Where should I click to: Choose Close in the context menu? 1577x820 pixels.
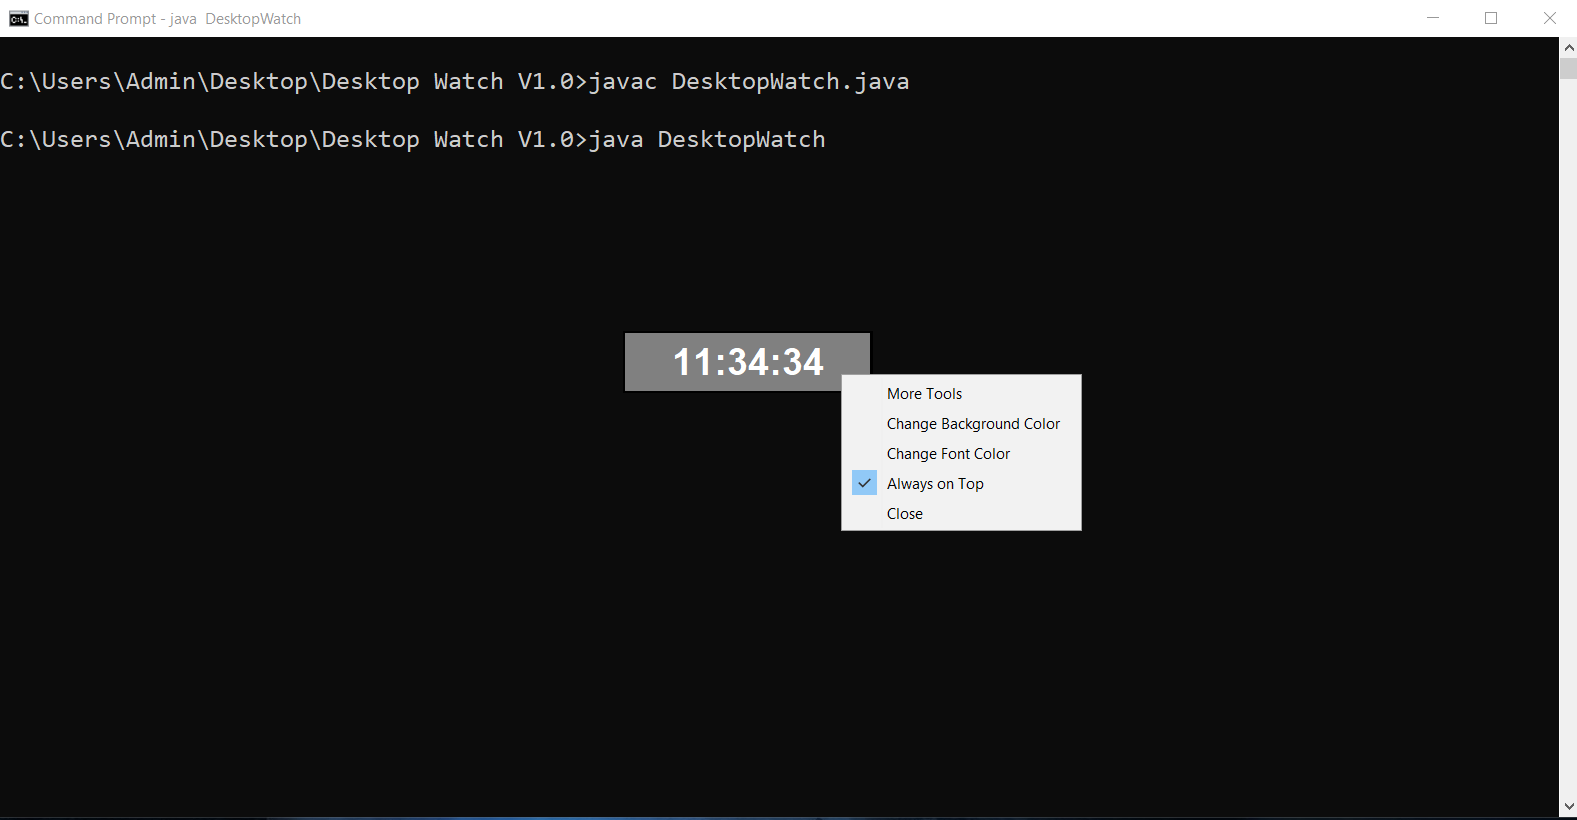click(x=961, y=514)
